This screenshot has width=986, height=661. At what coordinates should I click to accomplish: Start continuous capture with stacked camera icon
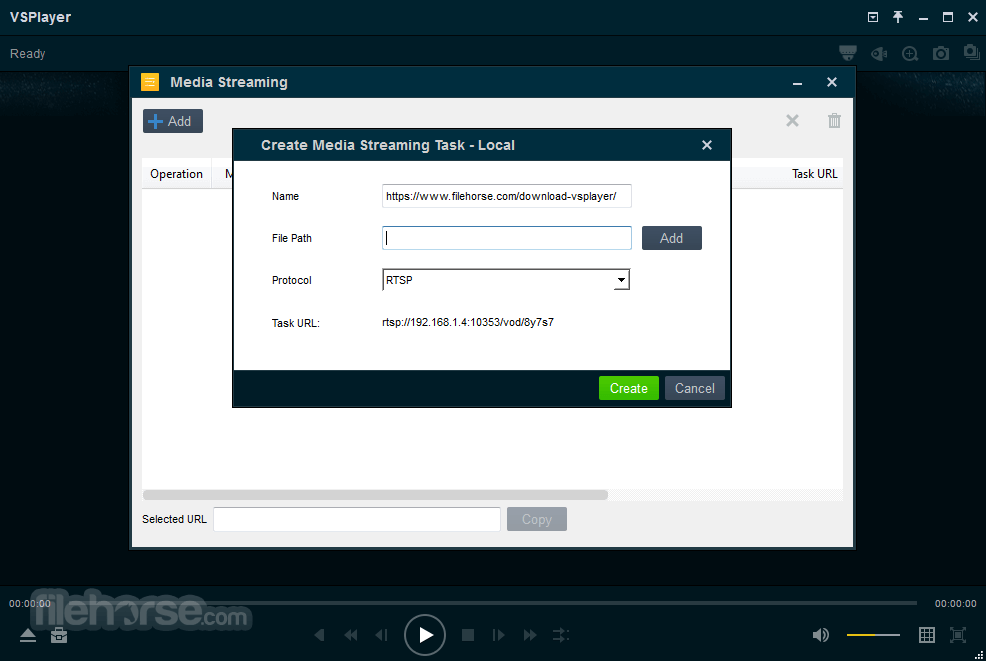[x=972, y=52]
